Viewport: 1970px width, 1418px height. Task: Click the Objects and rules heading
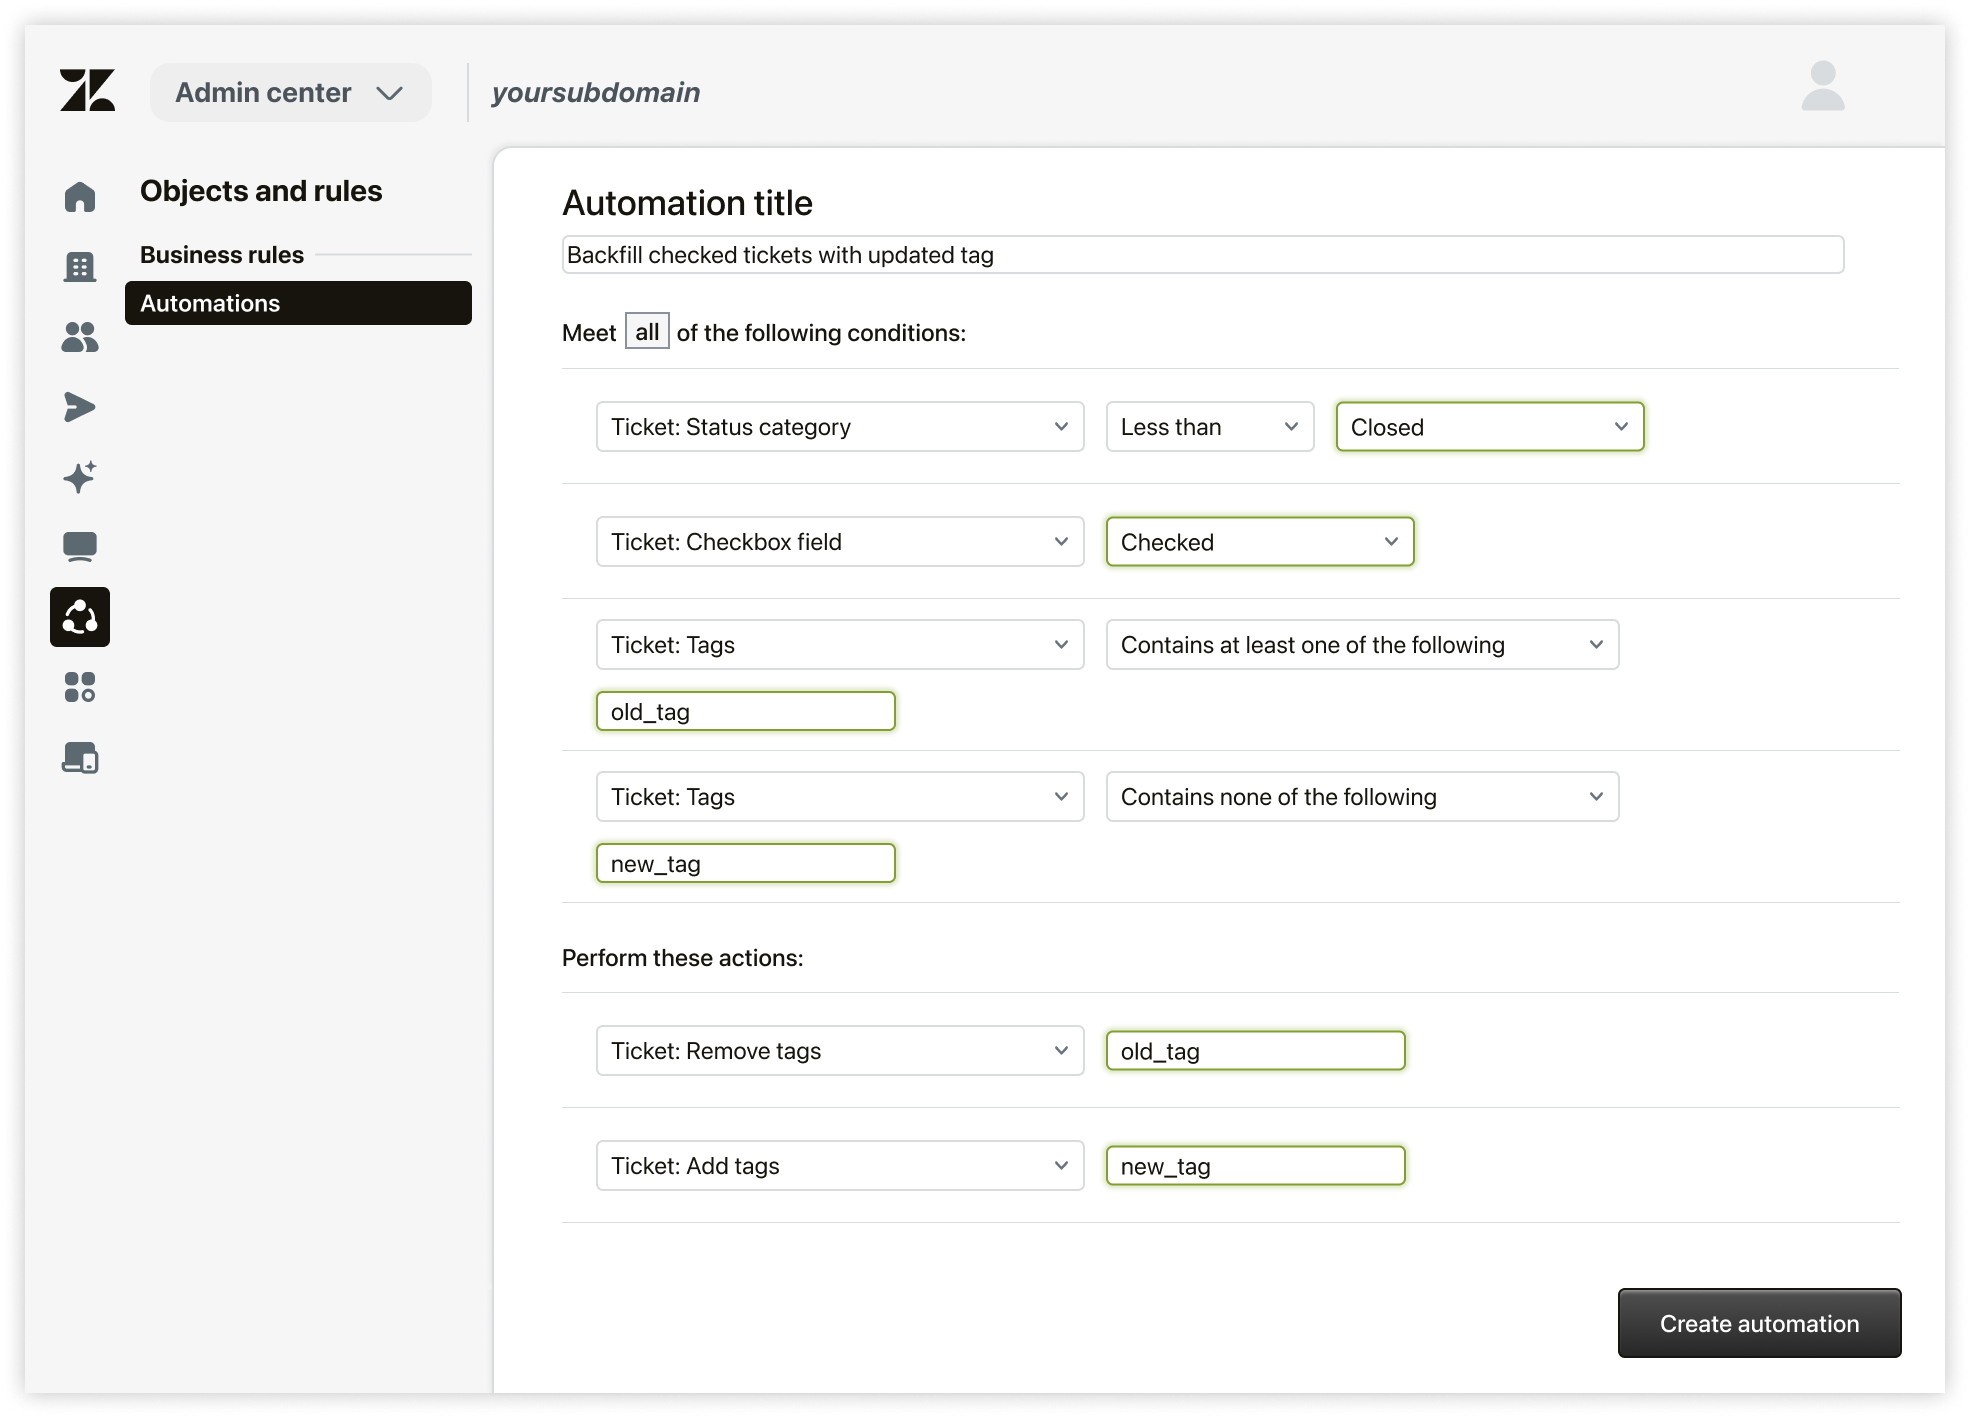(261, 191)
